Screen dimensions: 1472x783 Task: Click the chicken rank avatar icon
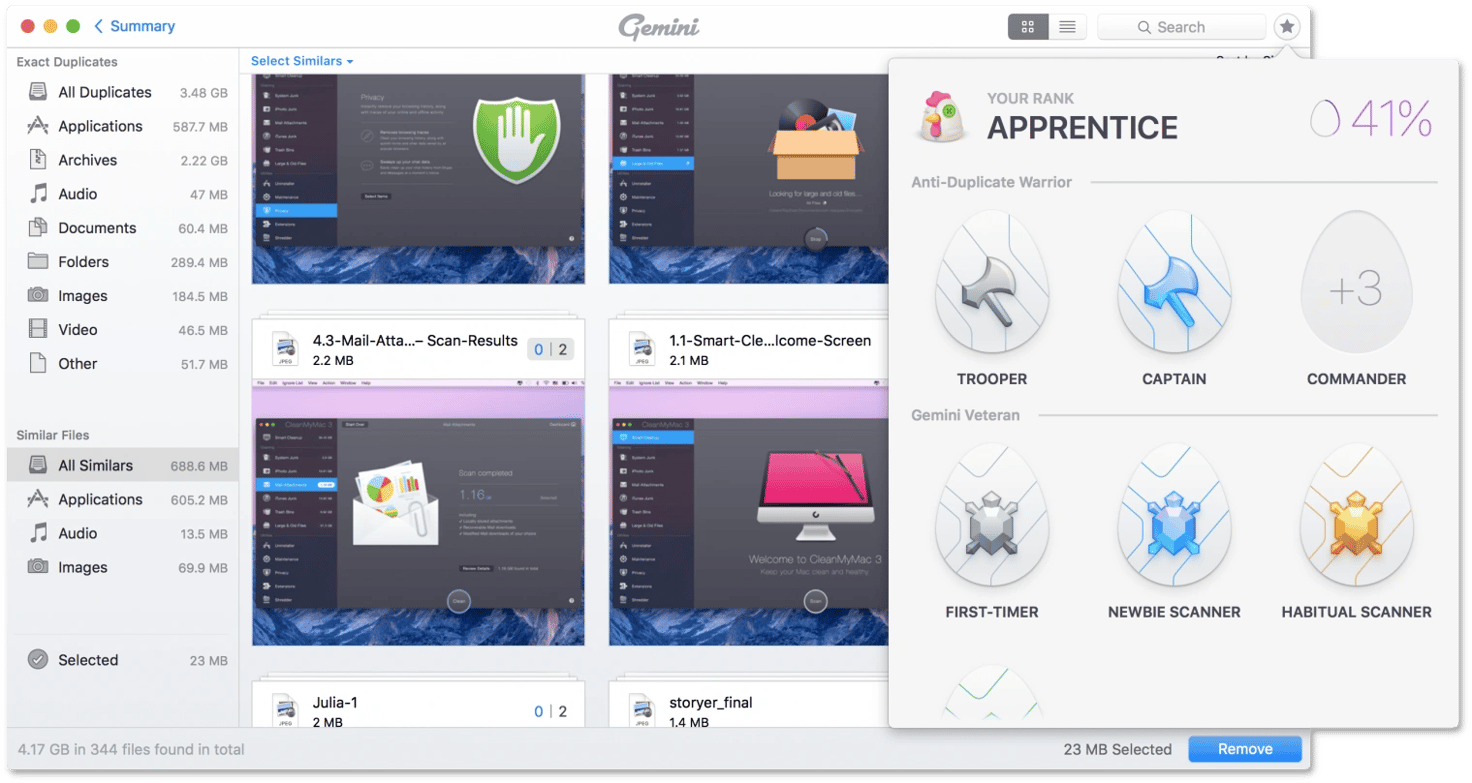tap(941, 117)
